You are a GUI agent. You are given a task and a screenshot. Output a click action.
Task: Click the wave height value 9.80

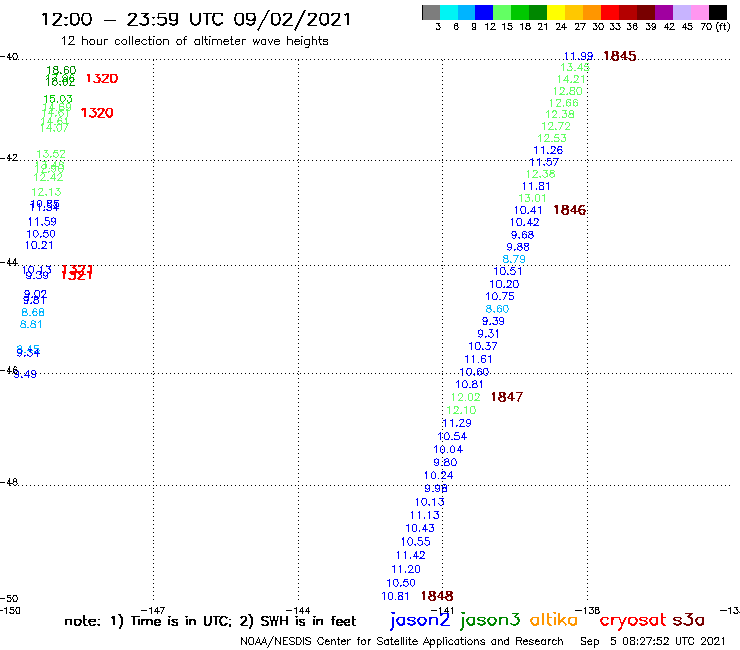[446, 462]
